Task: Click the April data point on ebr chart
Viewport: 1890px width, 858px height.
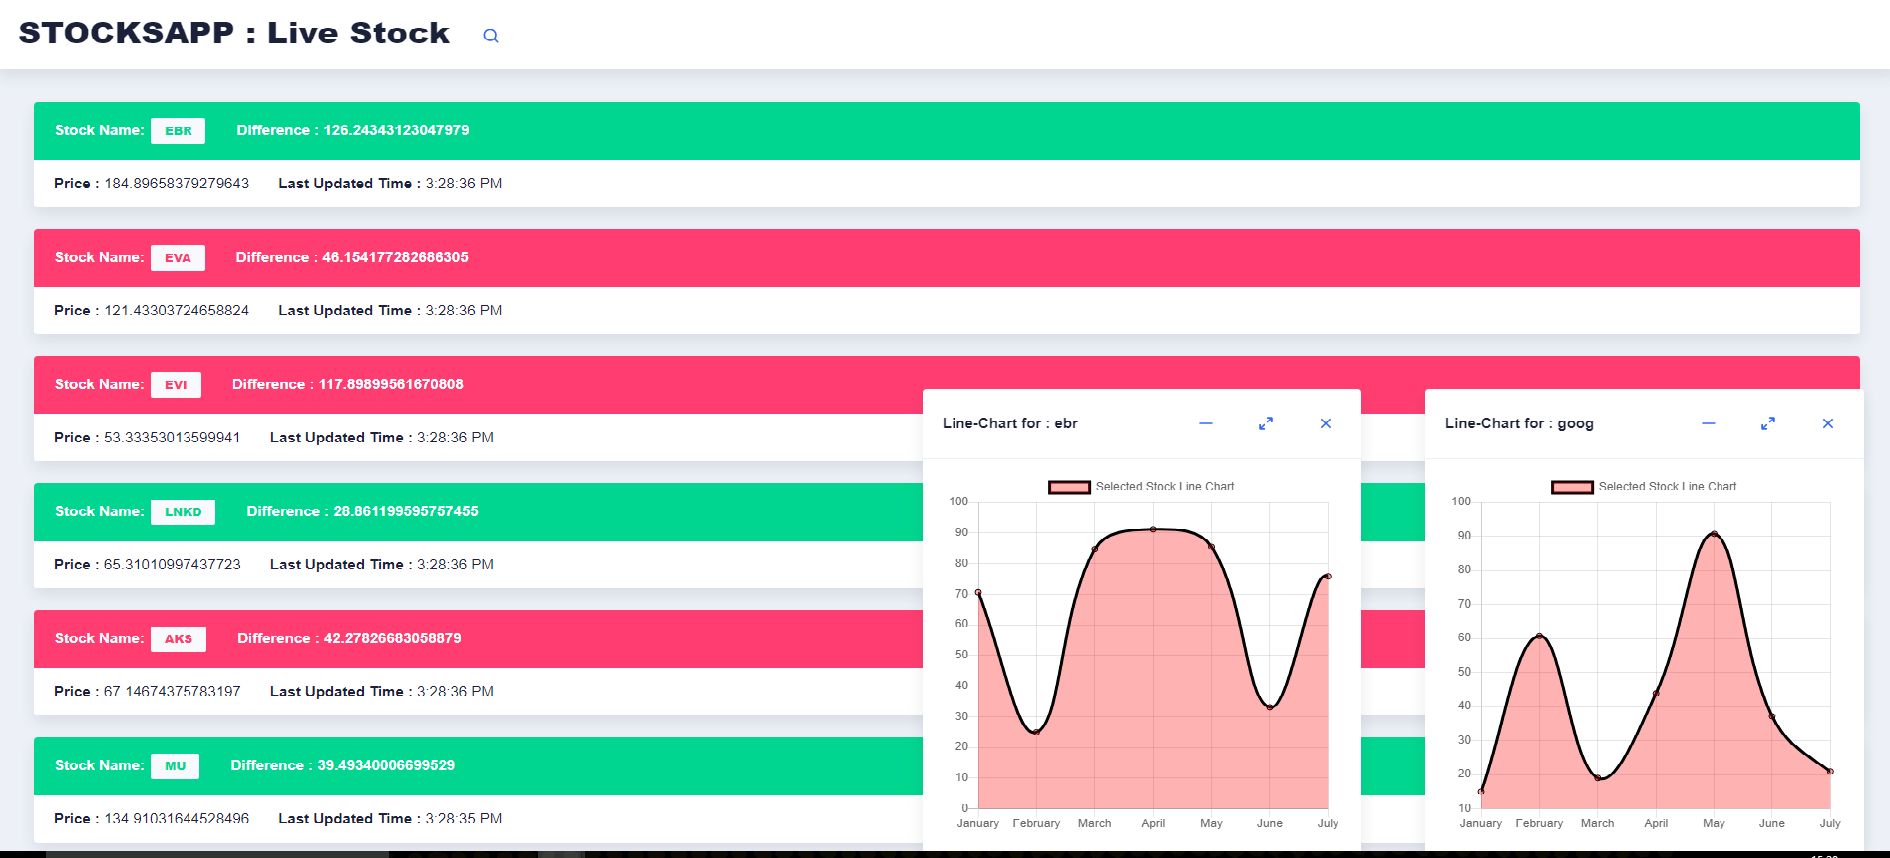Action: pos(1153,529)
